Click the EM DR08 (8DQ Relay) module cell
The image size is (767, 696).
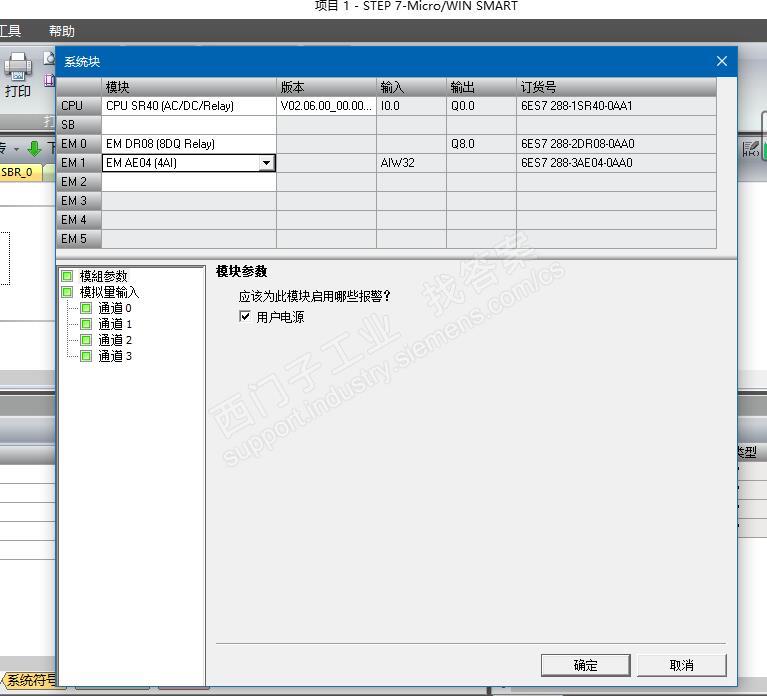click(x=189, y=144)
